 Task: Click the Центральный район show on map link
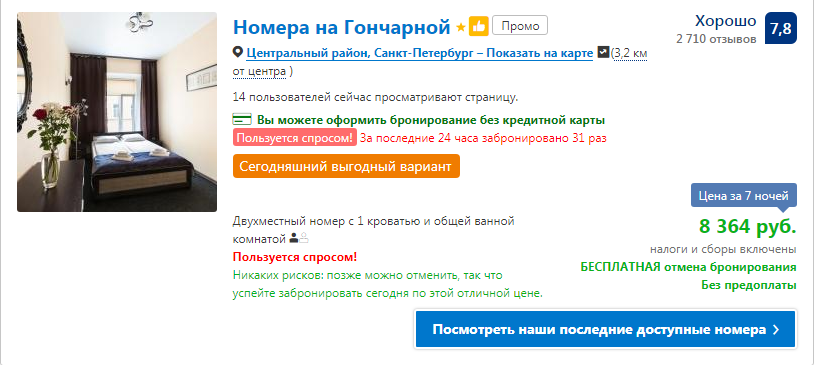(x=419, y=53)
